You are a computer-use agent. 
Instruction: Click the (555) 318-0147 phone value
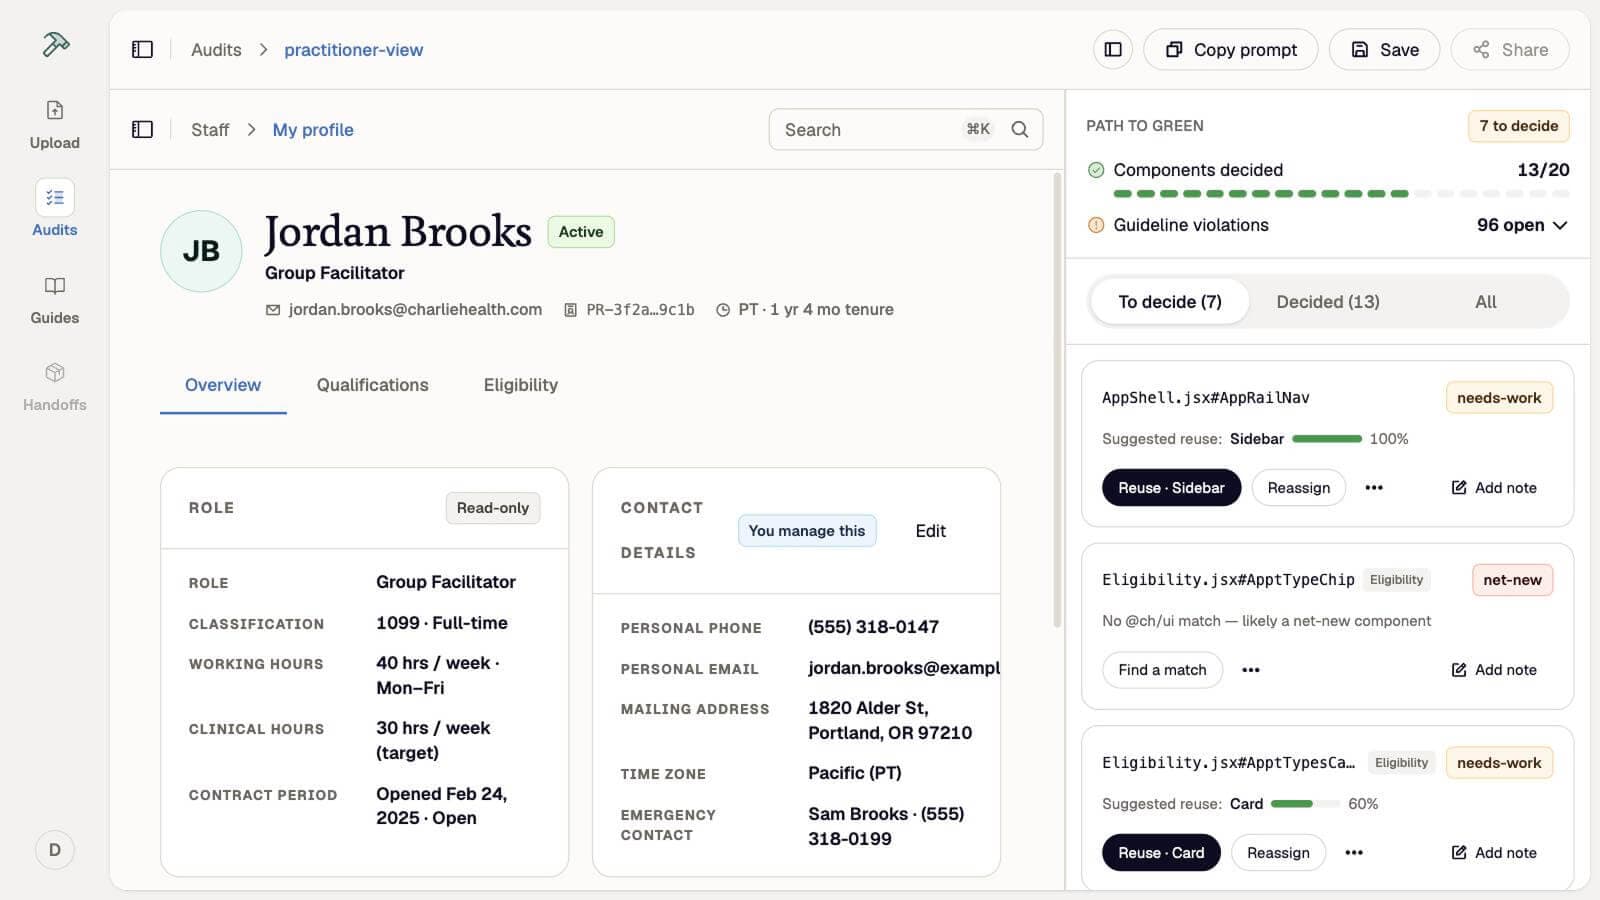873,627
